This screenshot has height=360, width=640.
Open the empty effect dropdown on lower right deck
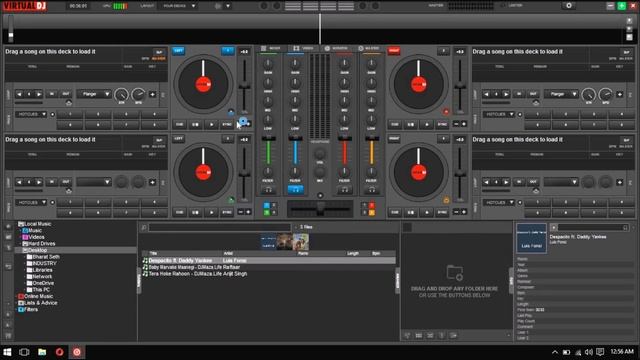pyautogui.click(x=561, y=182)
